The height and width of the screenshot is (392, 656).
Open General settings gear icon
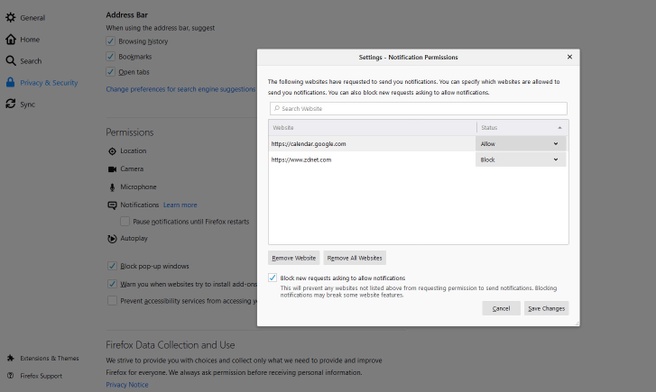(10, 18)
